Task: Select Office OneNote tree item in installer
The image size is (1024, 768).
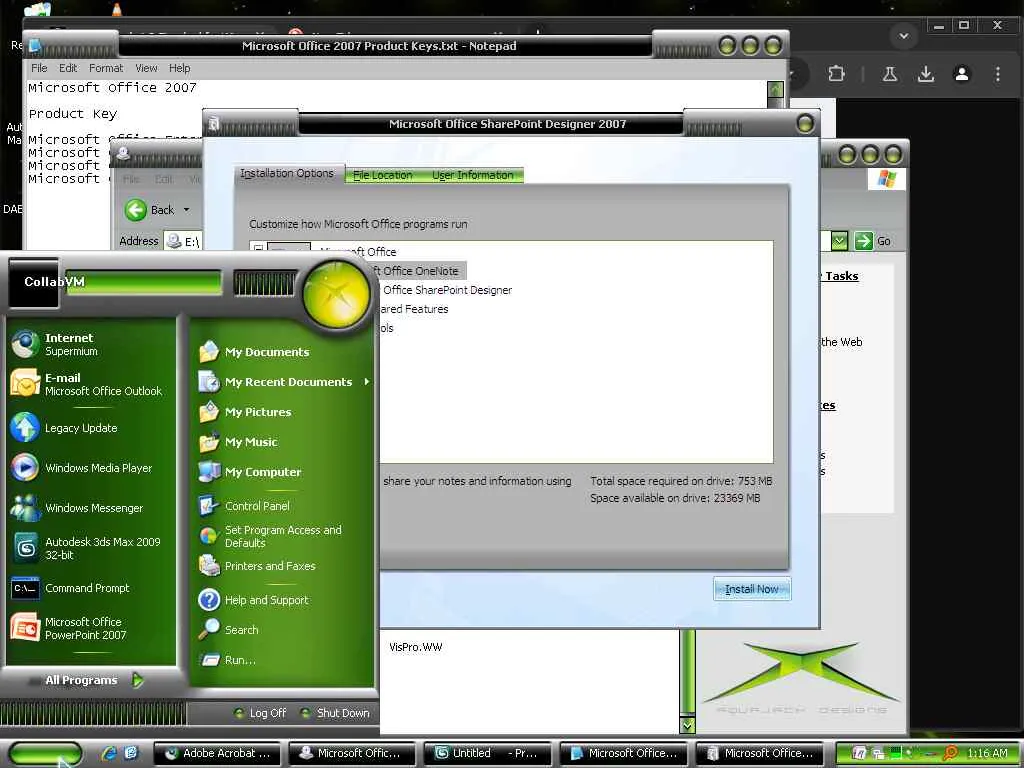Action: (x=421, y=271)
